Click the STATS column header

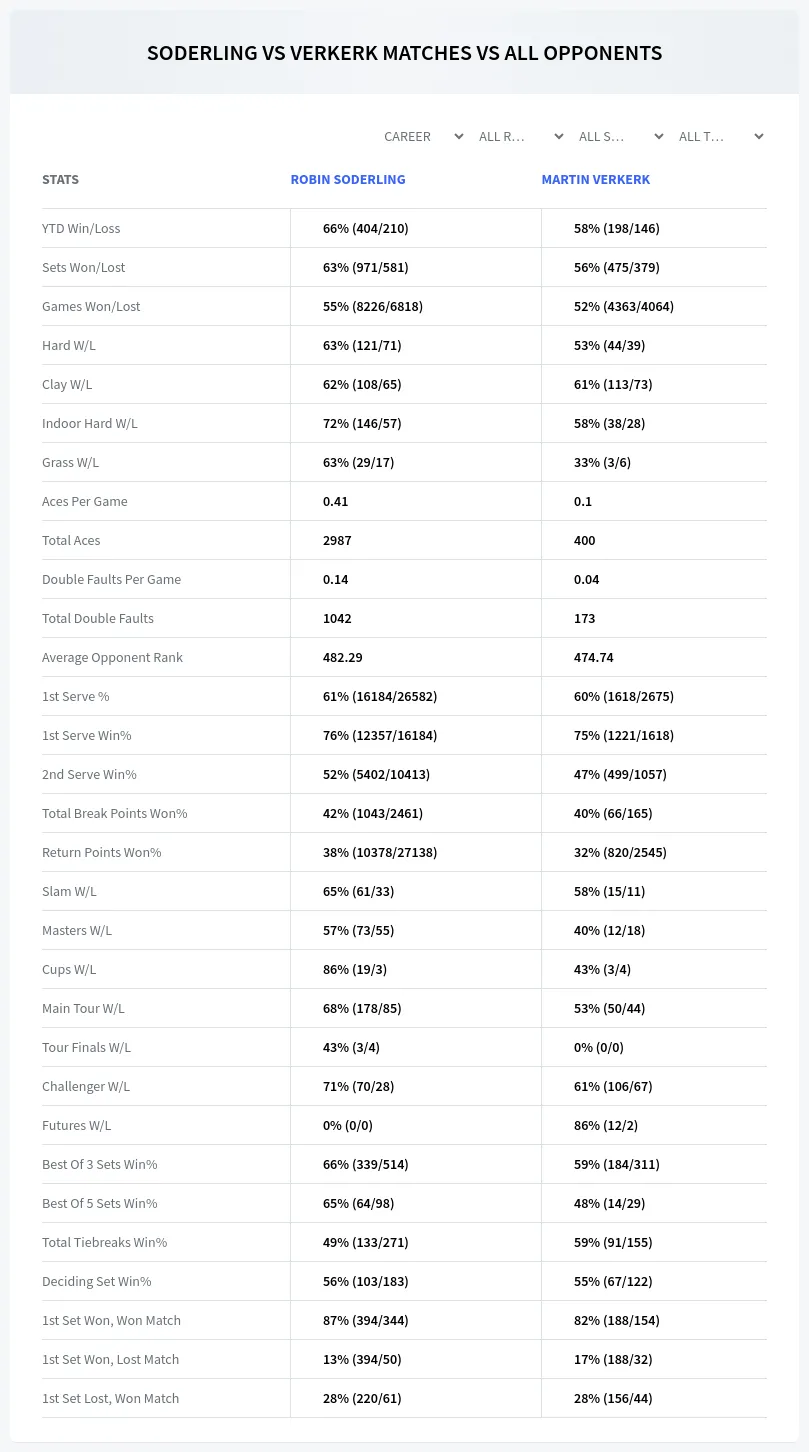(60, 180)
